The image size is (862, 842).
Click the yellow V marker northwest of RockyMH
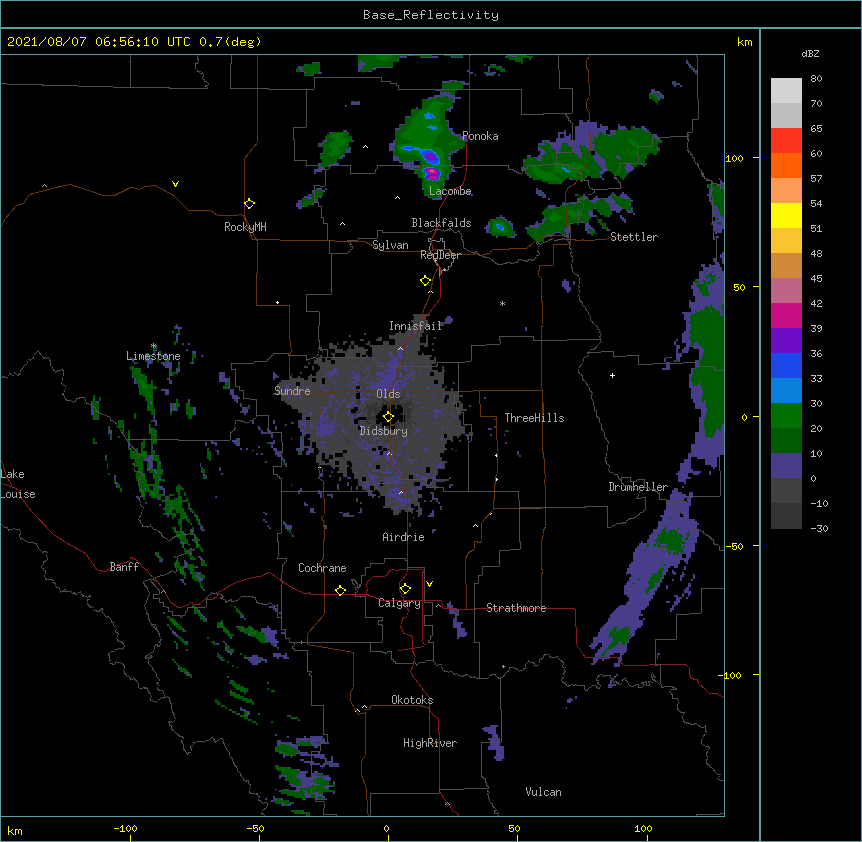click(175, 184)
